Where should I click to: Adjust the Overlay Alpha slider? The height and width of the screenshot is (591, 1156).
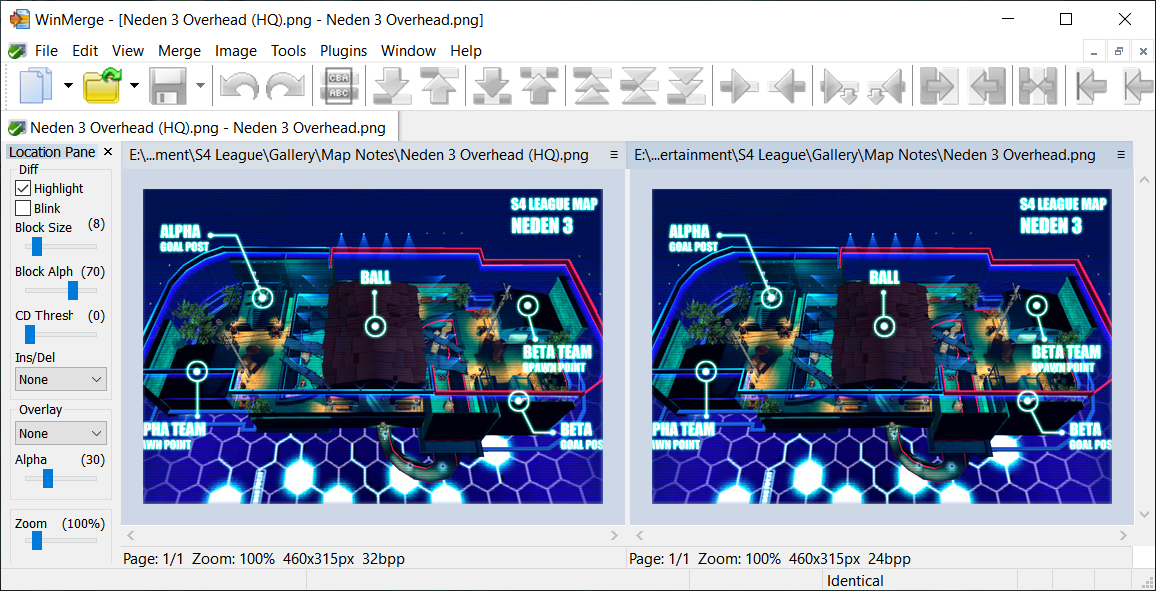[48, 479]
